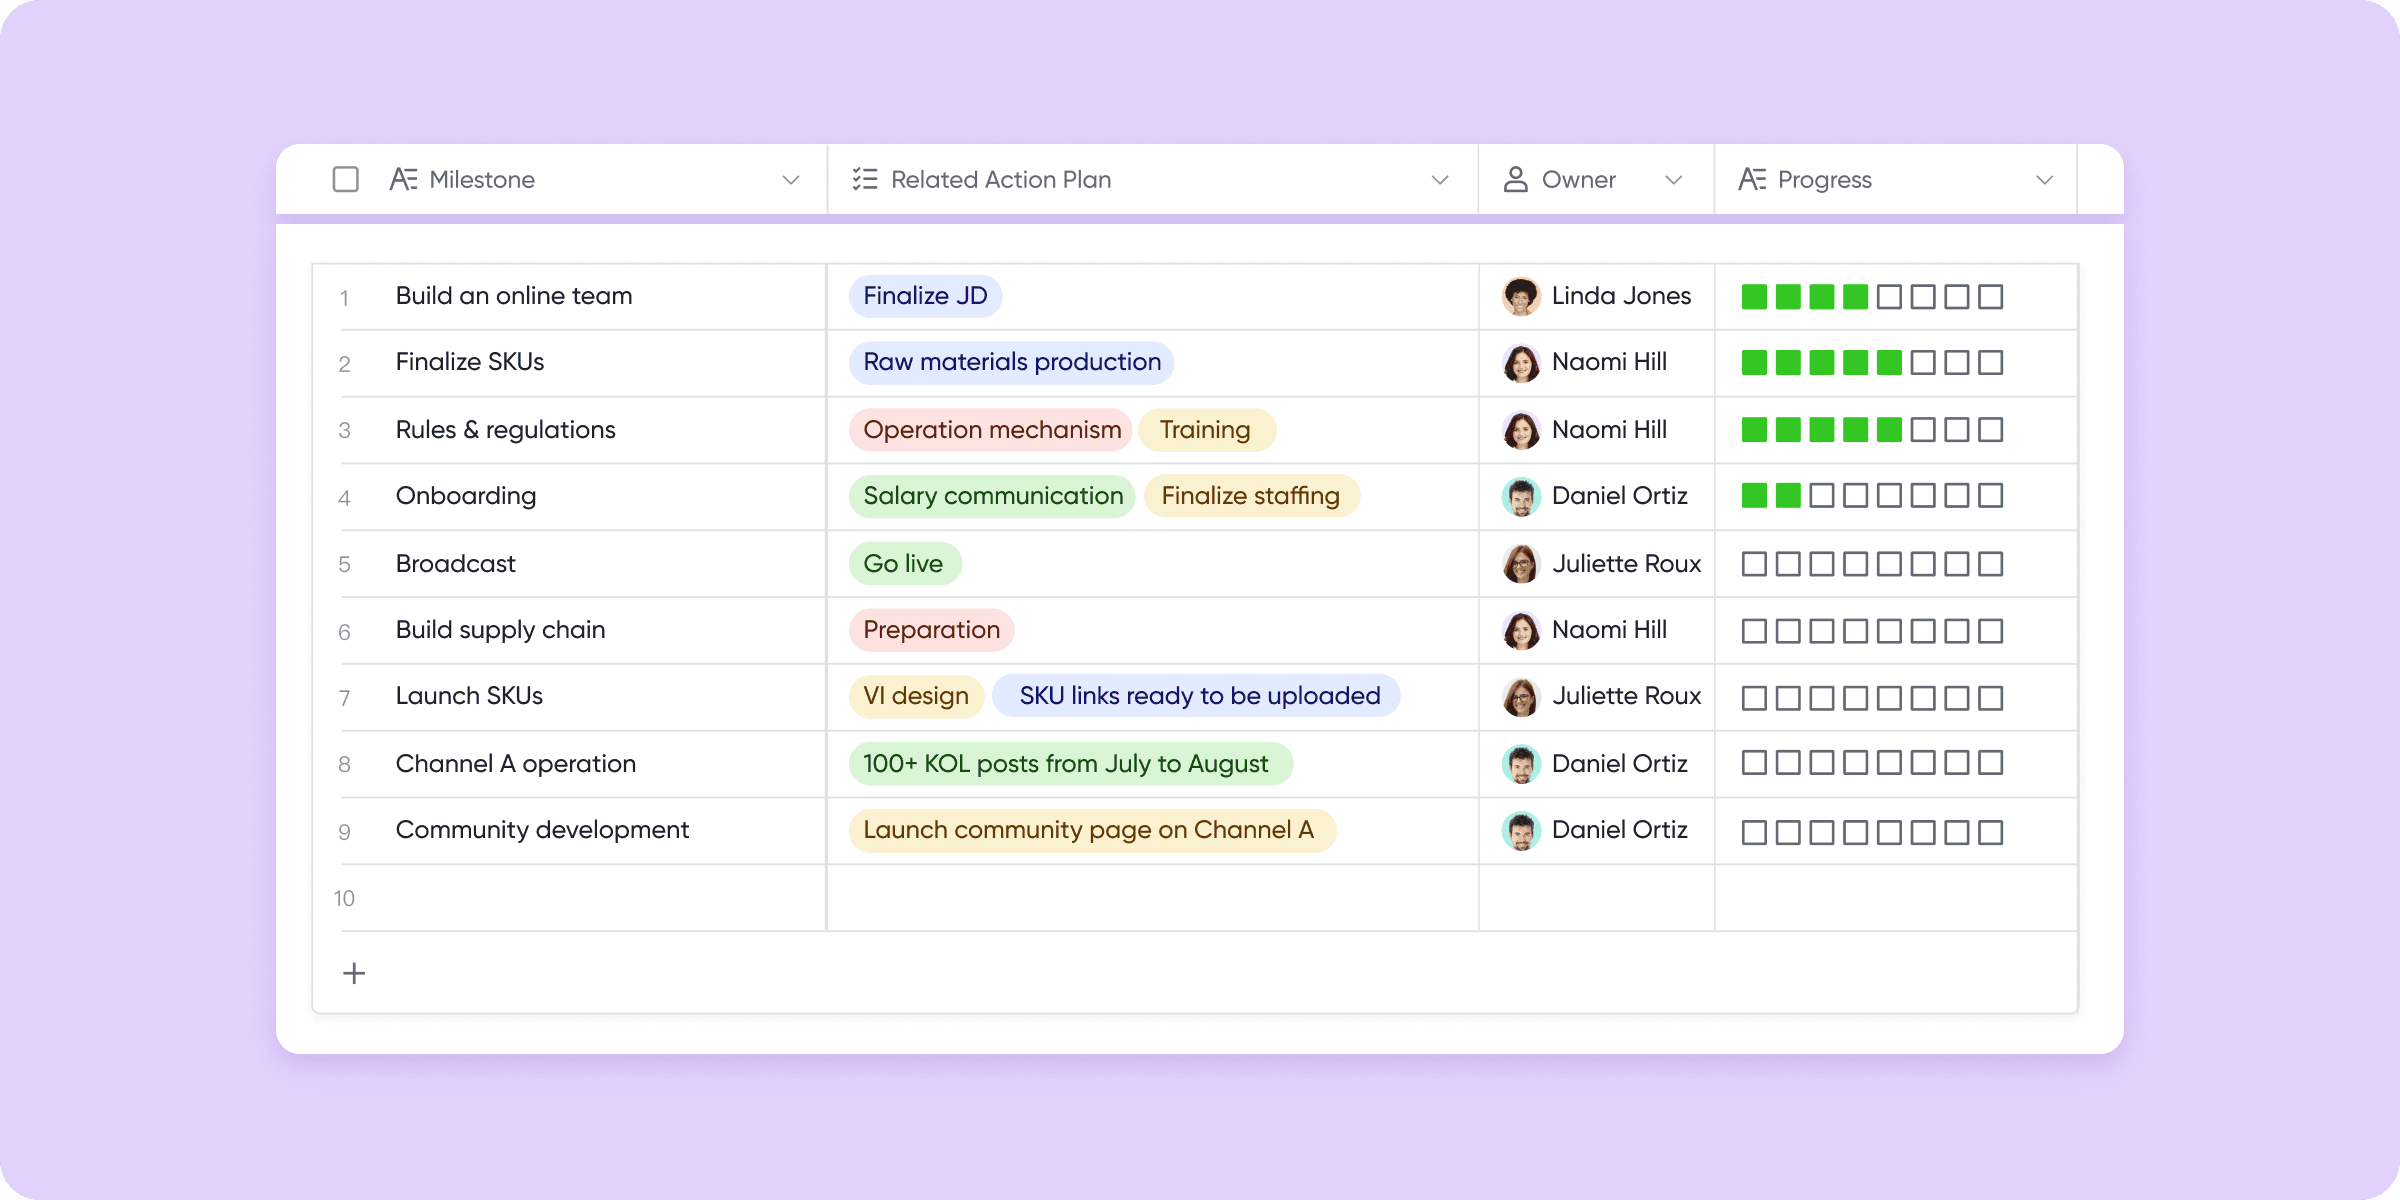Image resolution: width=2400 pixels, height=1200 pixels.
Task: Click the Progress column header icon
Action: point(1756,179)
